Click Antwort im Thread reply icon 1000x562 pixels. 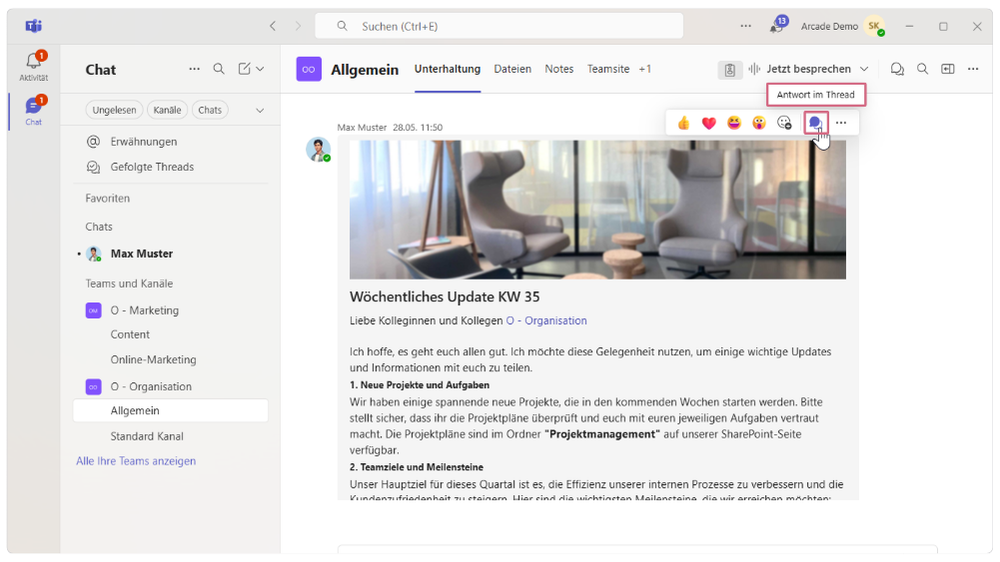coord(816,122)
